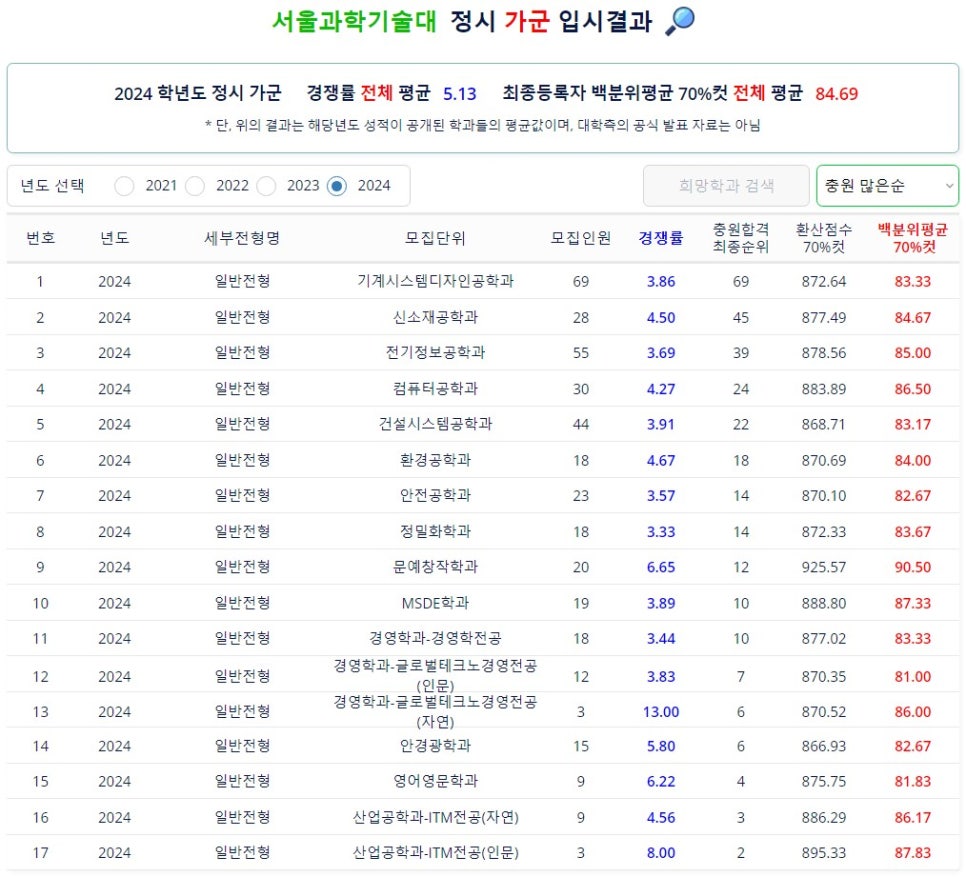
Task: Click the magnifying glass icon in the title
Action: click(x=681, y=21)
